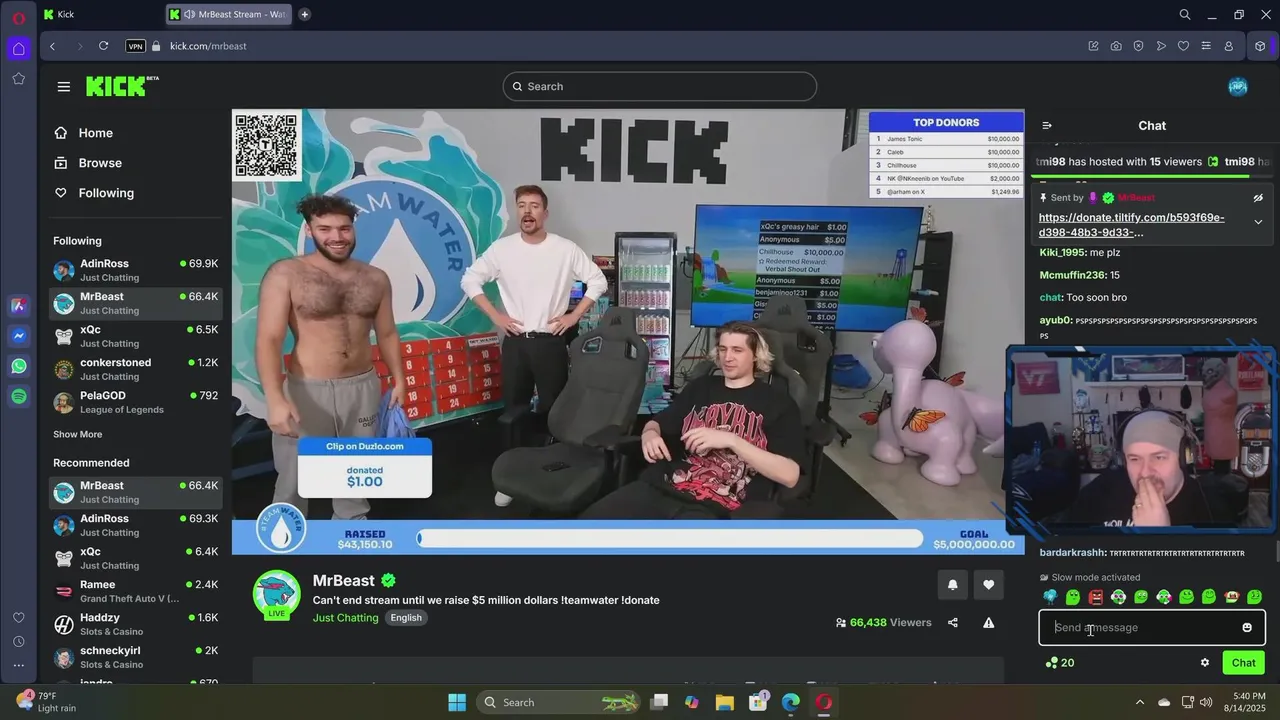The height and width of the screenshot is (720, 1280).
Task: Click the green Chat send button
Action: pos(1244,663)
